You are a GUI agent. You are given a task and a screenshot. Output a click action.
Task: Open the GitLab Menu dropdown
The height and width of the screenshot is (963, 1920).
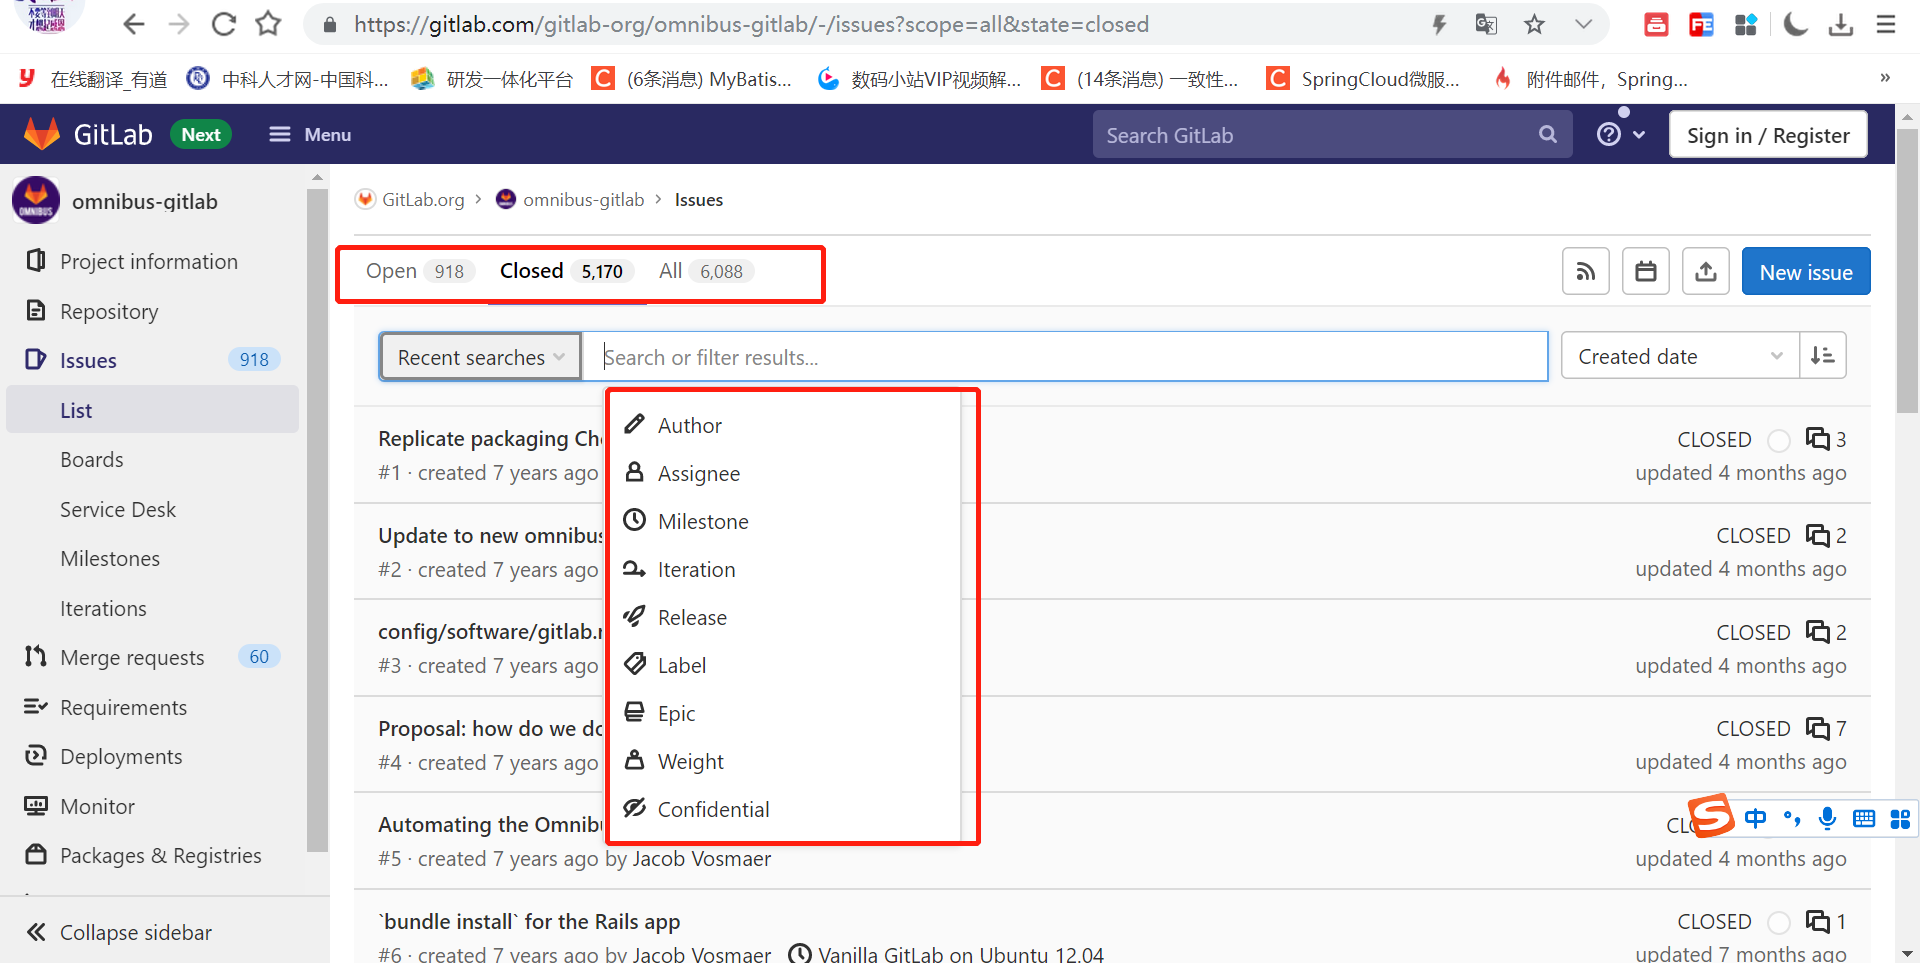[310, 135]
